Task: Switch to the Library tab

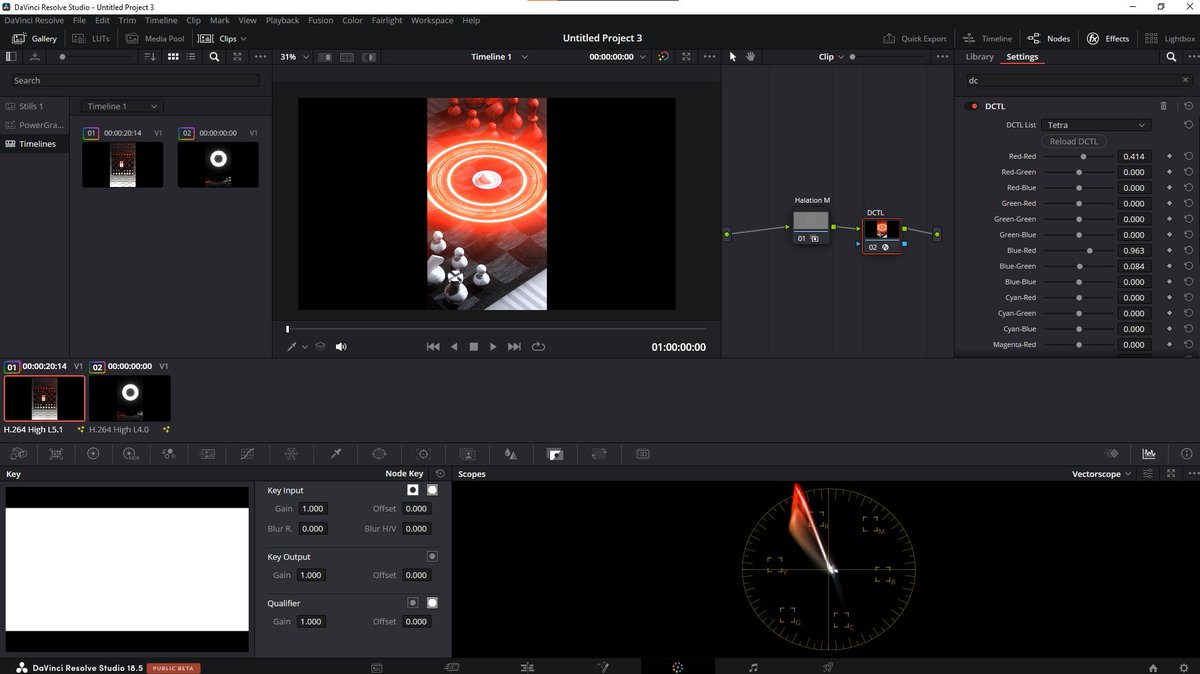Action: pyautogui.click(x=980, y=57)
